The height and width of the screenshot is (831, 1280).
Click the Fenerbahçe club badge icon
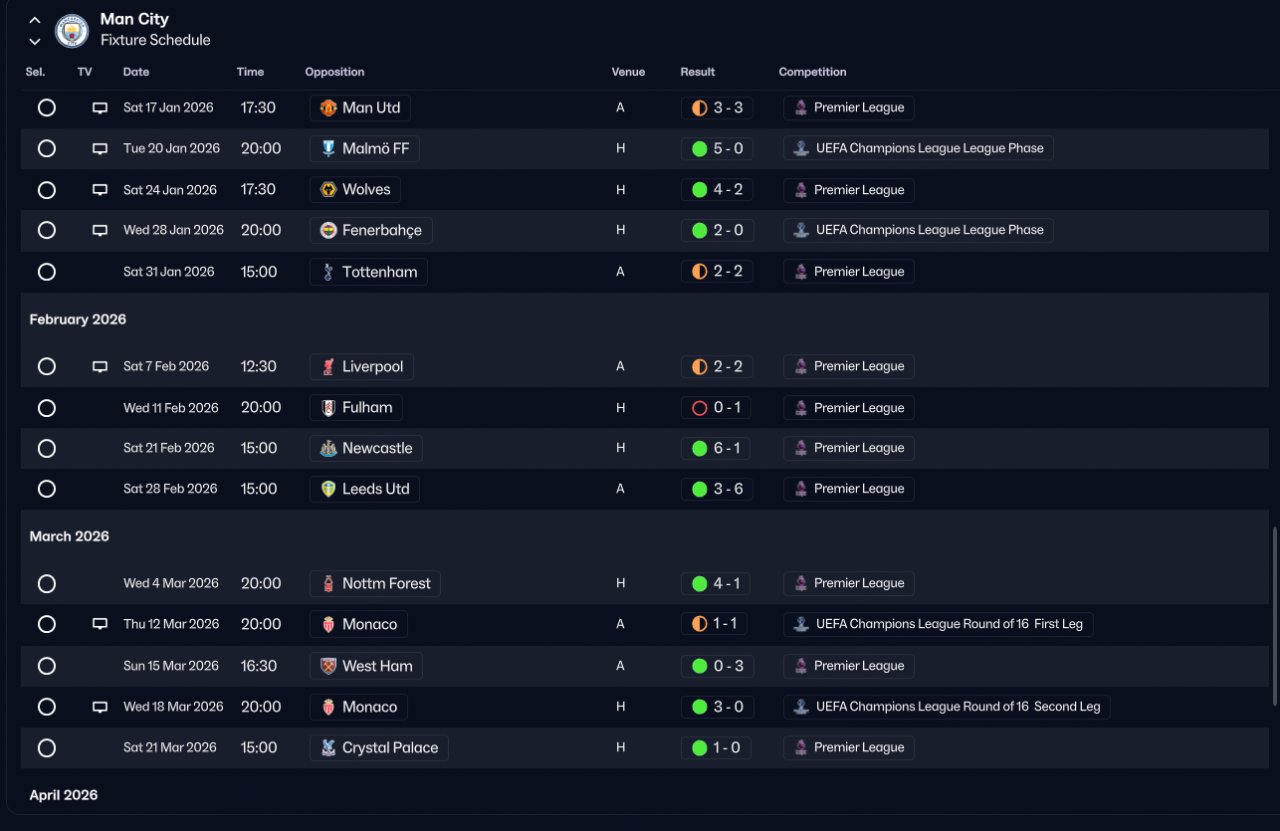pos(328,231)
